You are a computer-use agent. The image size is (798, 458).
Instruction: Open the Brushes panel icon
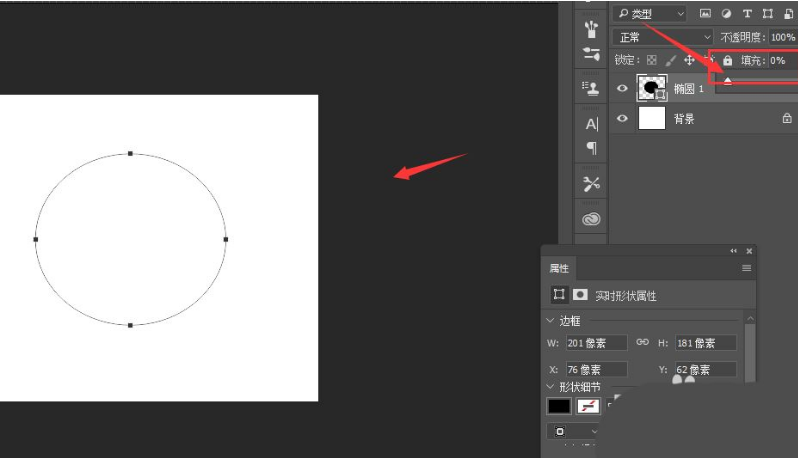(591, 29)
